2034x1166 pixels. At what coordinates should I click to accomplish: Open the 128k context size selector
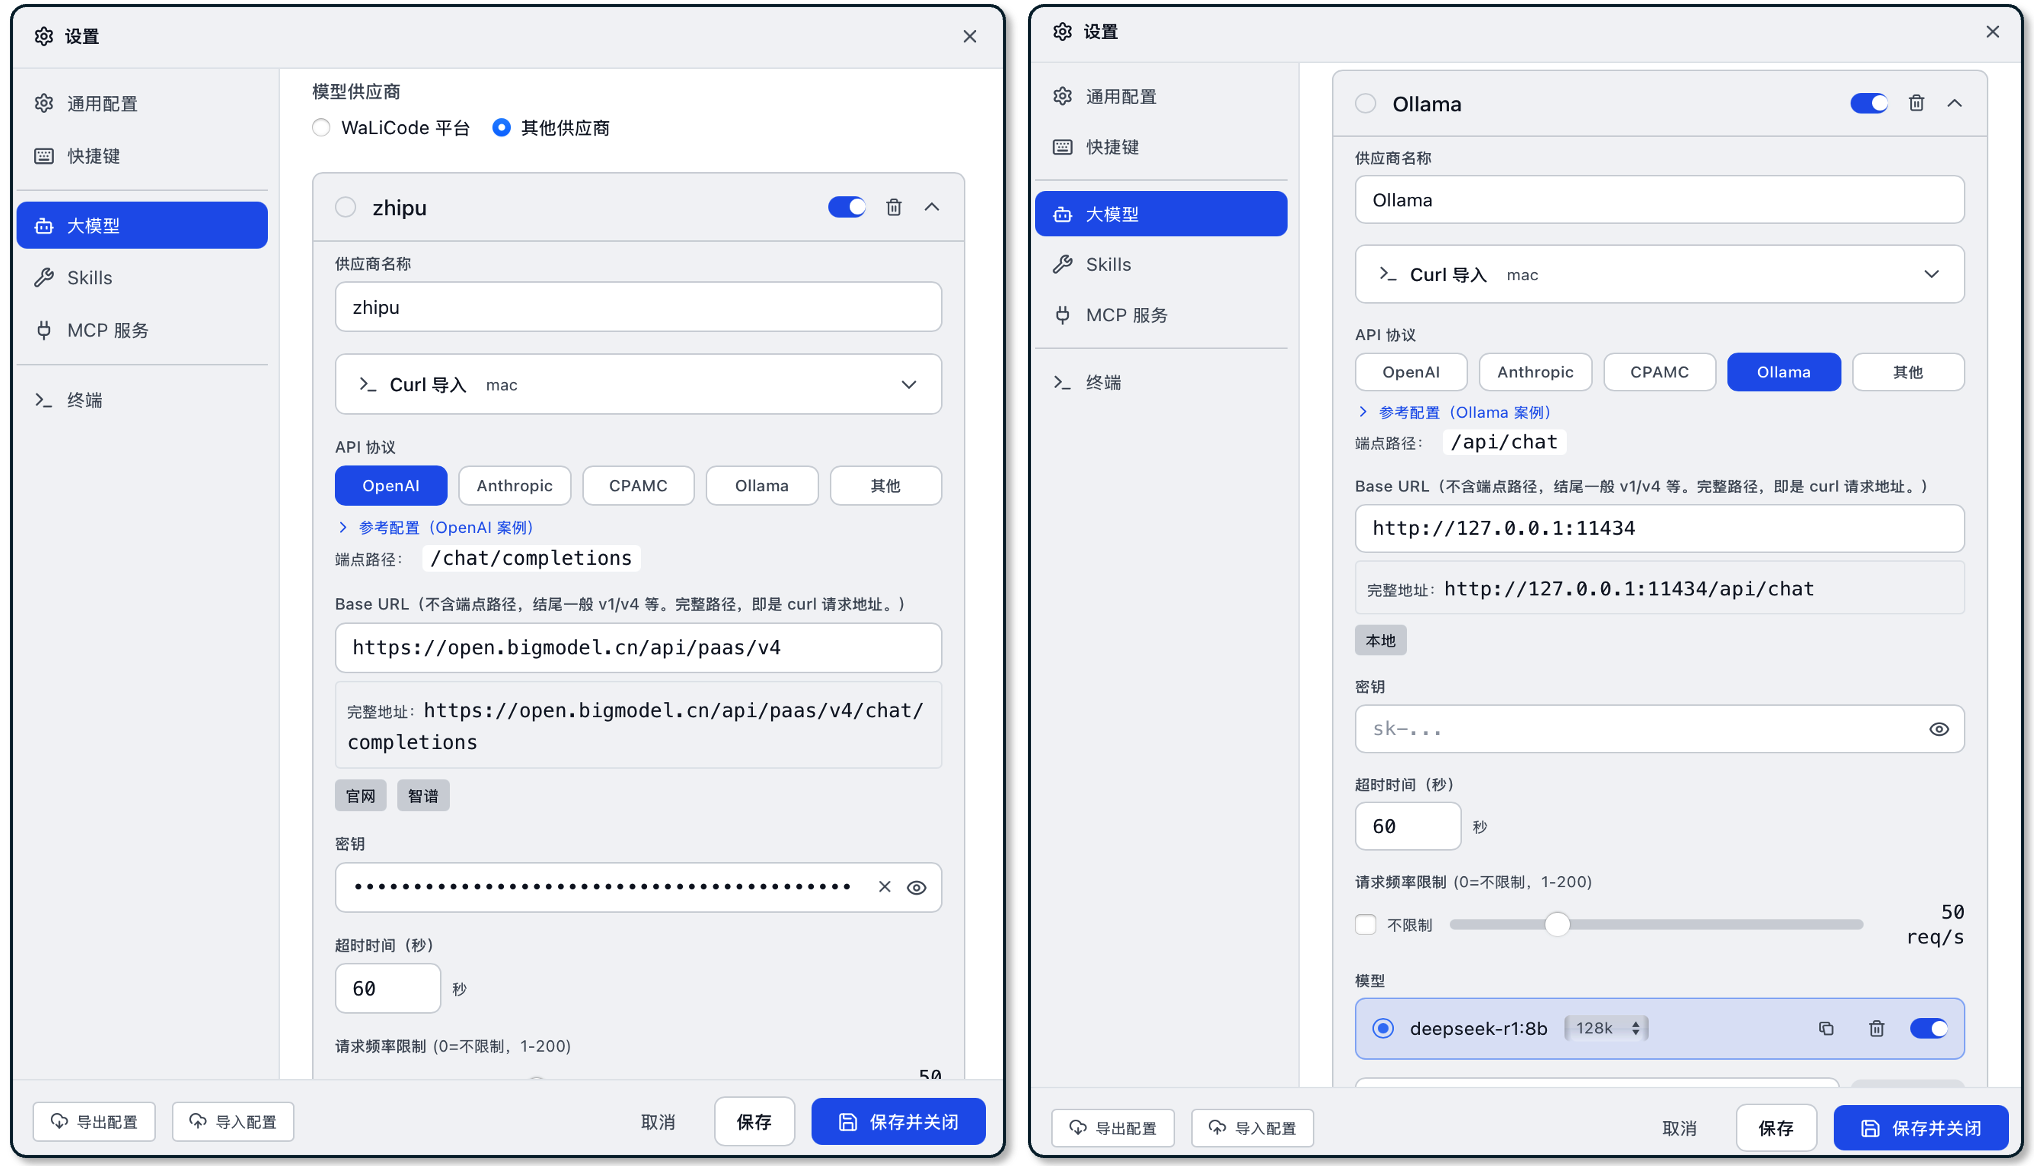tap(1607, 1028)
